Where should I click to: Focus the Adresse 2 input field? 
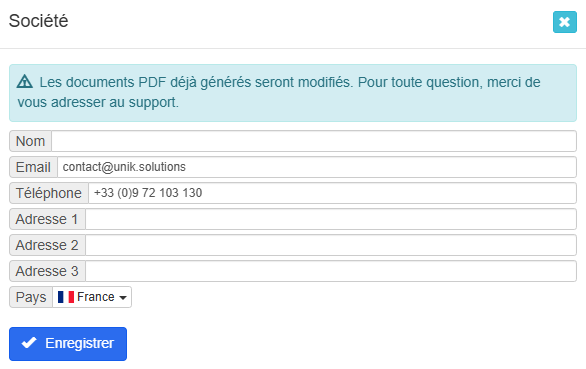(x=331, y=245)
